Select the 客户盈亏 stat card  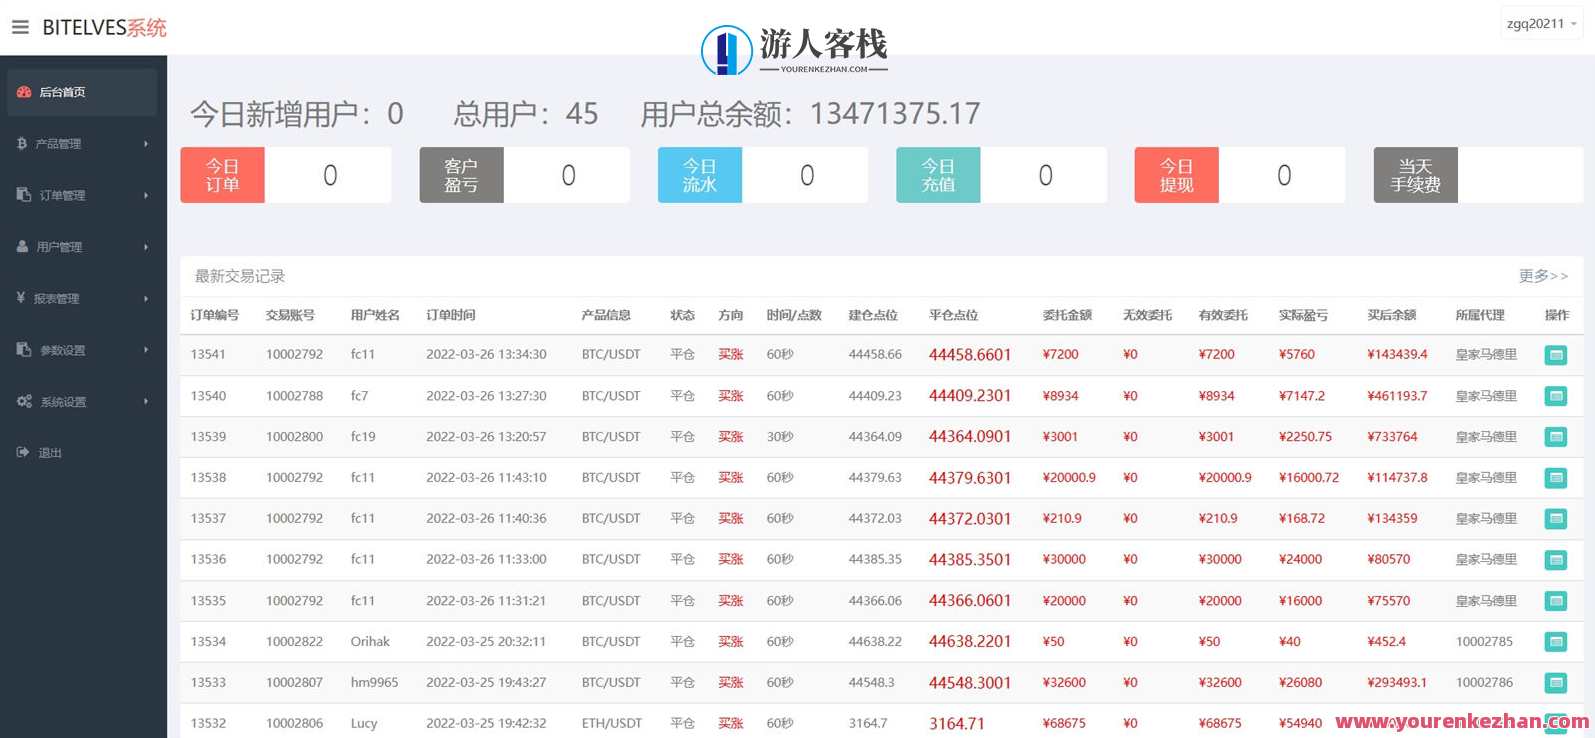click(524, 175)
